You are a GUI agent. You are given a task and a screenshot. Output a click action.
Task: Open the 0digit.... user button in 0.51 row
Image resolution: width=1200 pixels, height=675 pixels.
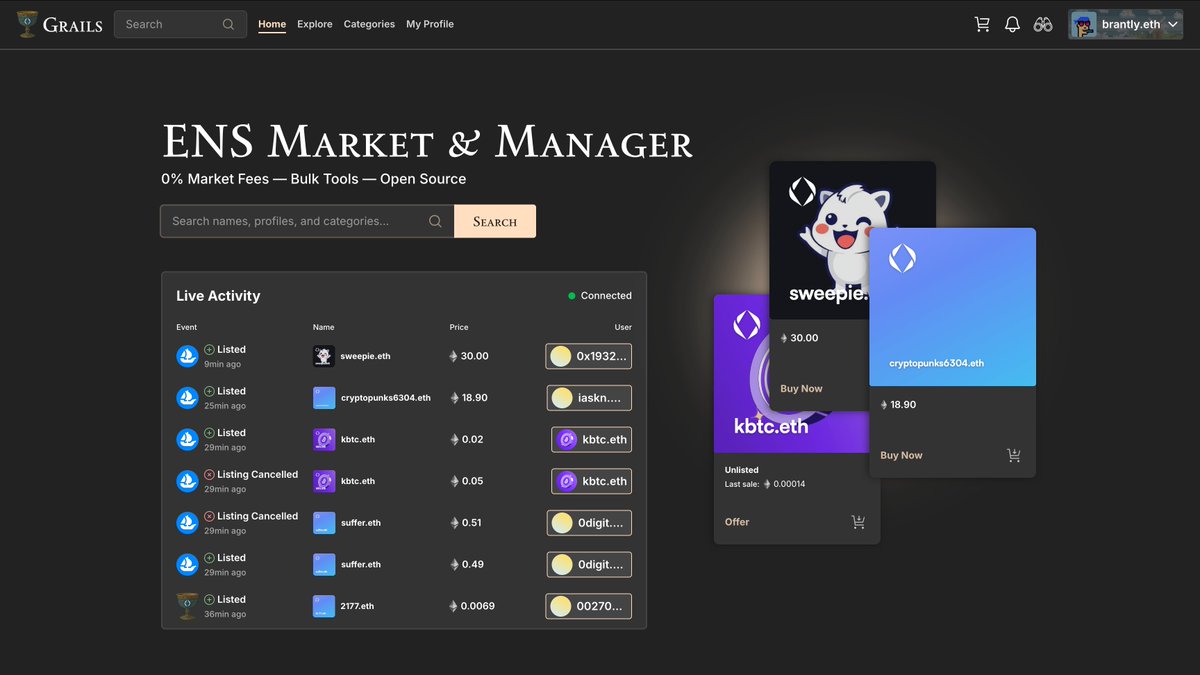click(589, 523)
